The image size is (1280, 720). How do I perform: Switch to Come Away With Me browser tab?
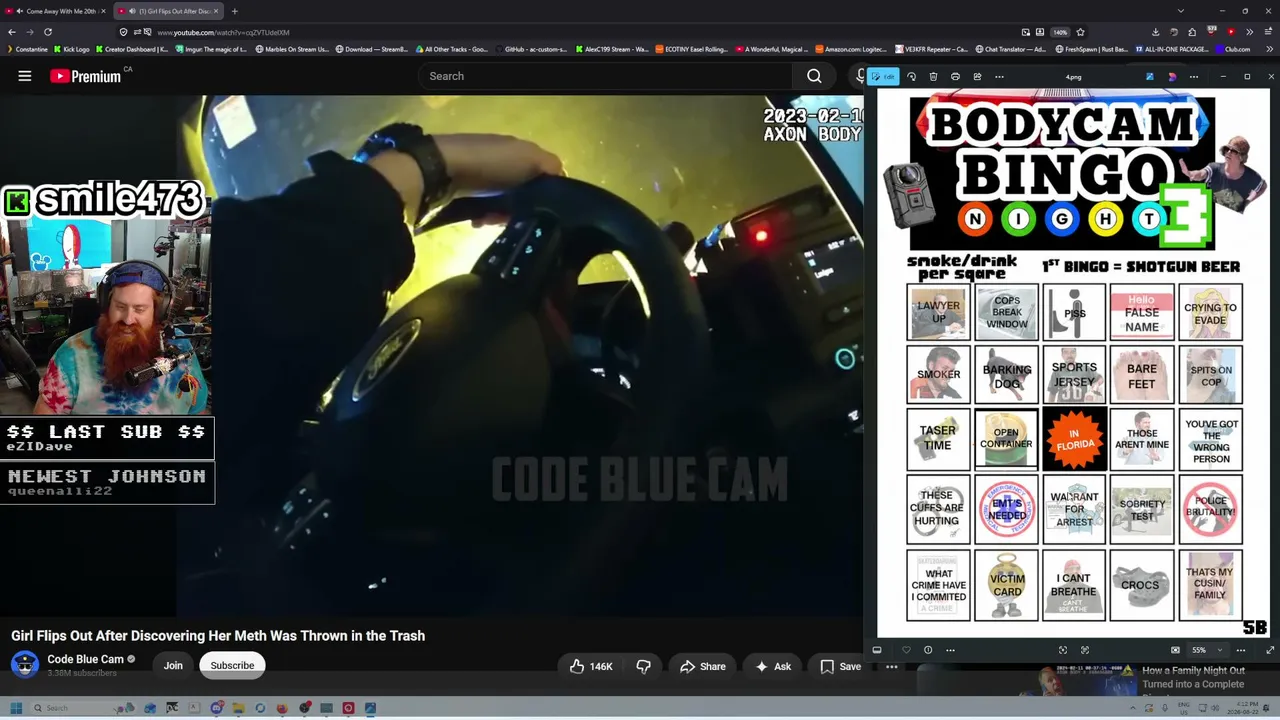click(60, 11)
